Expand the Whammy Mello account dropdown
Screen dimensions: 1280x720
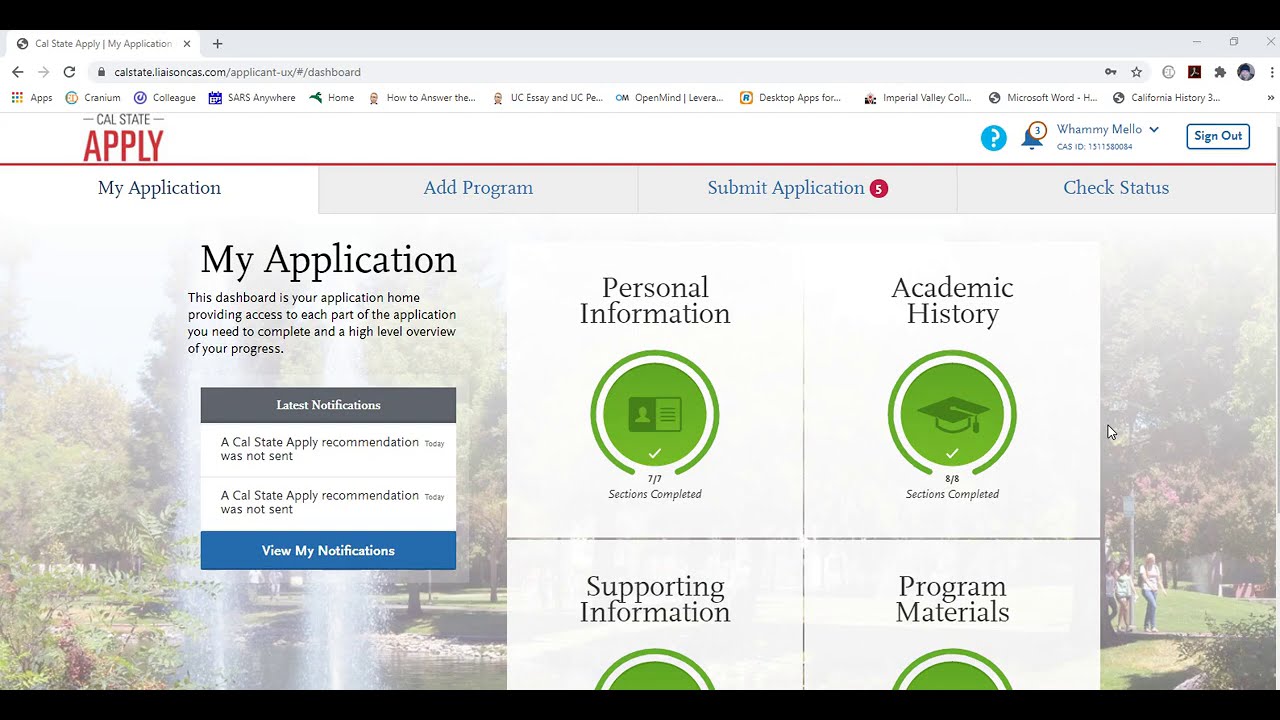[x=1108, y=130]
